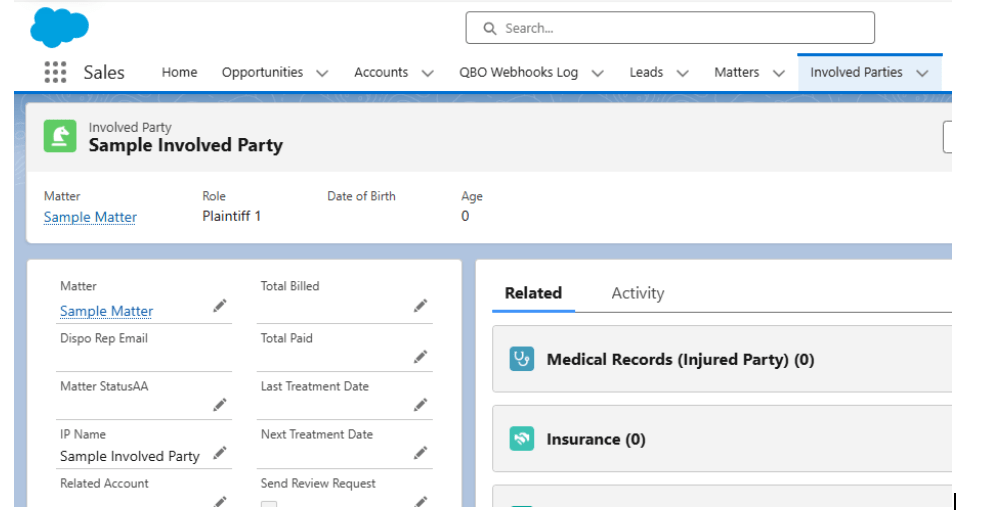Open the Accounts tab
Image resolution: width=997 pixels, height=529 pixels.
tap(381, 72)
